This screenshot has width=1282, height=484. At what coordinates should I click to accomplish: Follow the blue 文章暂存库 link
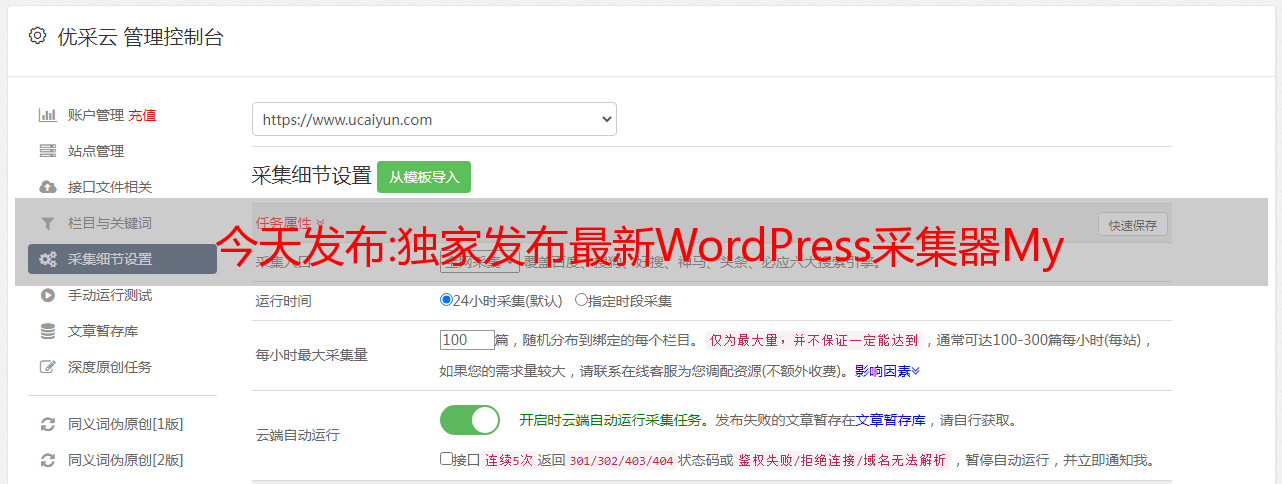click(891, 420)
